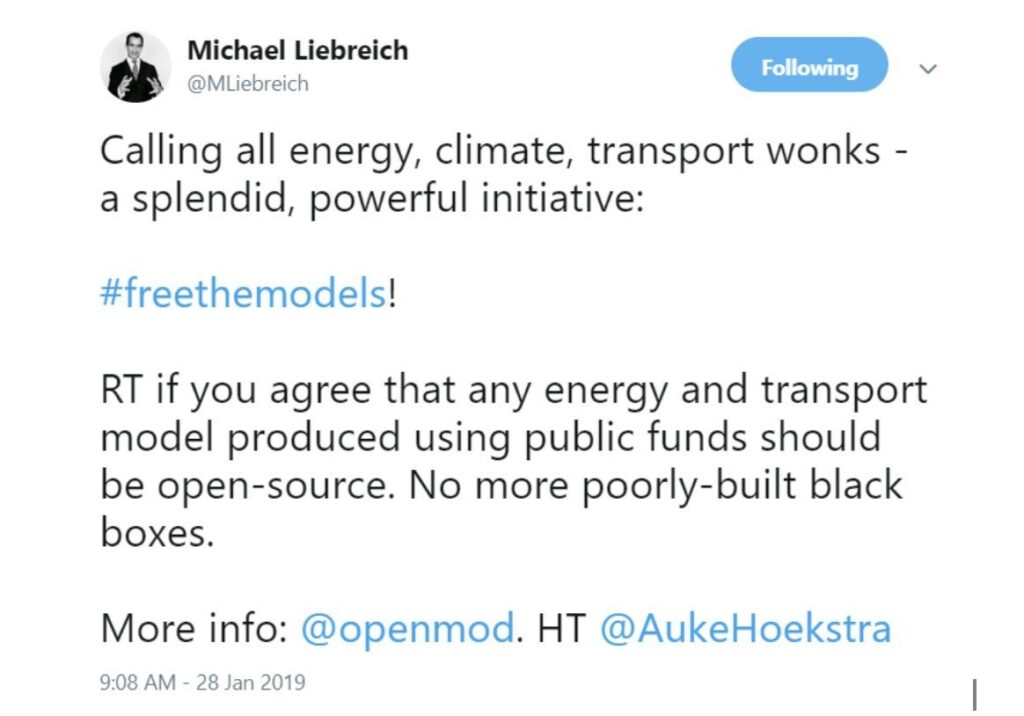
Task: Navigate via the @openmod account link
Action: [x=407, y=628]
